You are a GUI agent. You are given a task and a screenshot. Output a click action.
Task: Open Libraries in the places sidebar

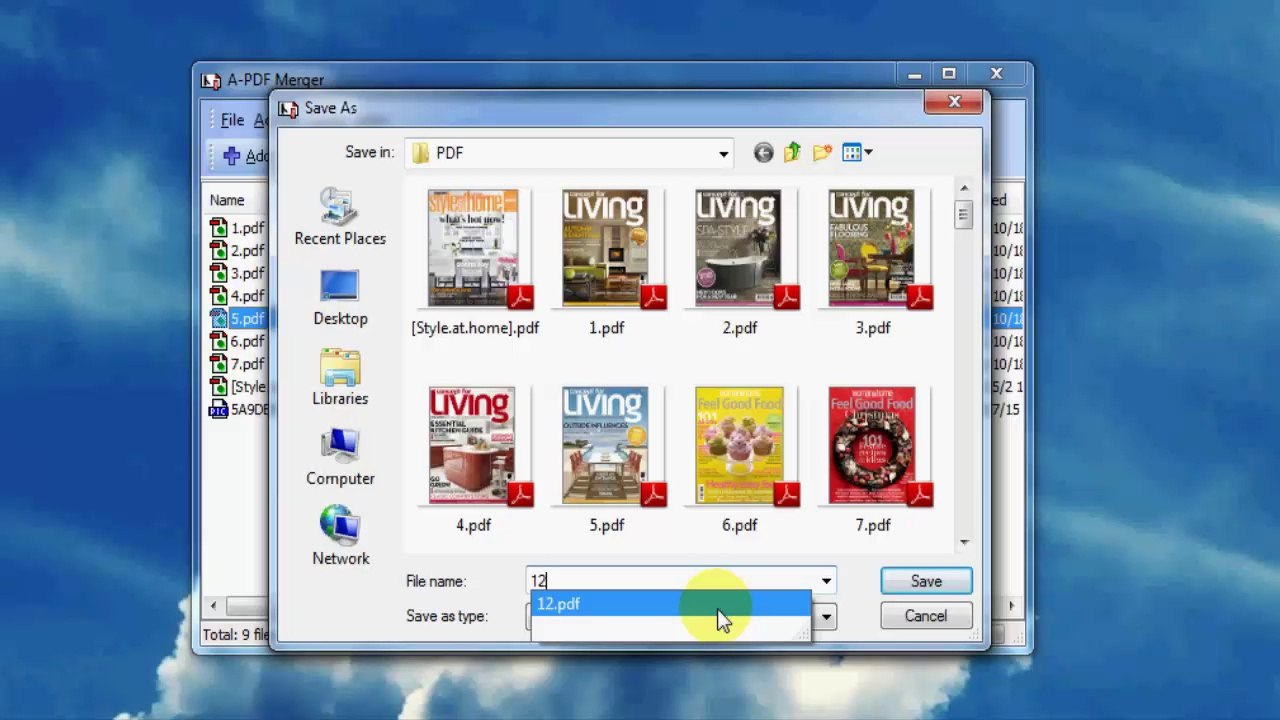340,377
